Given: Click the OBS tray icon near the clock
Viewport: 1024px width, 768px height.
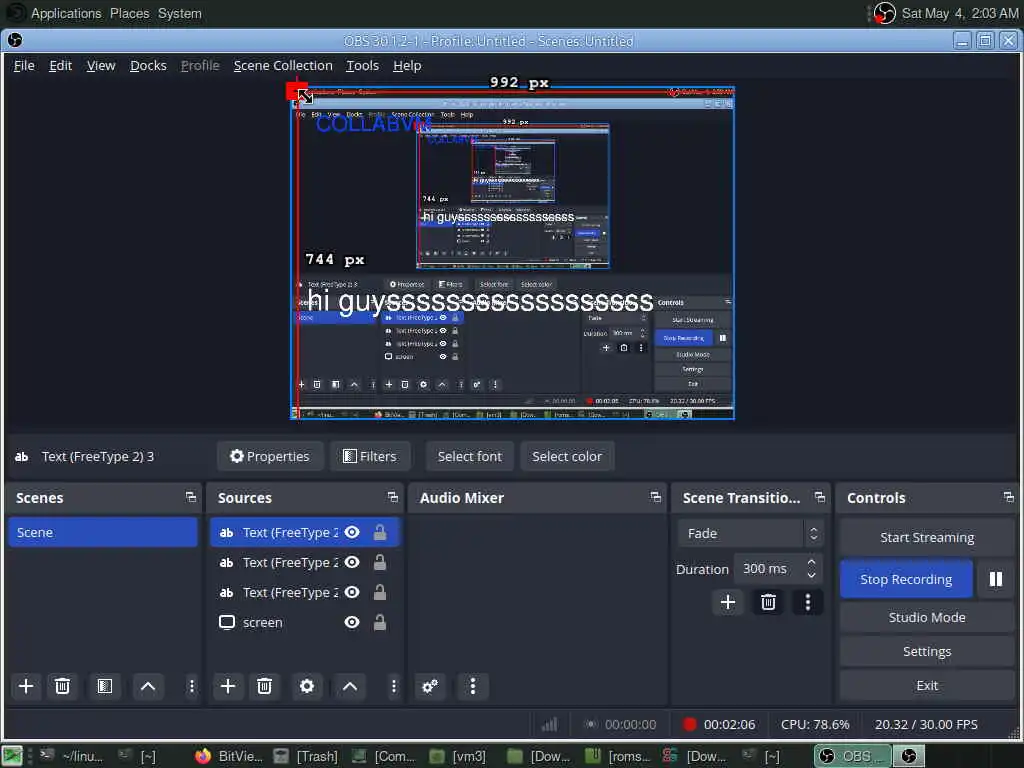Looking at the screenshot, I should pyautogui.click(x=884, y=13).
